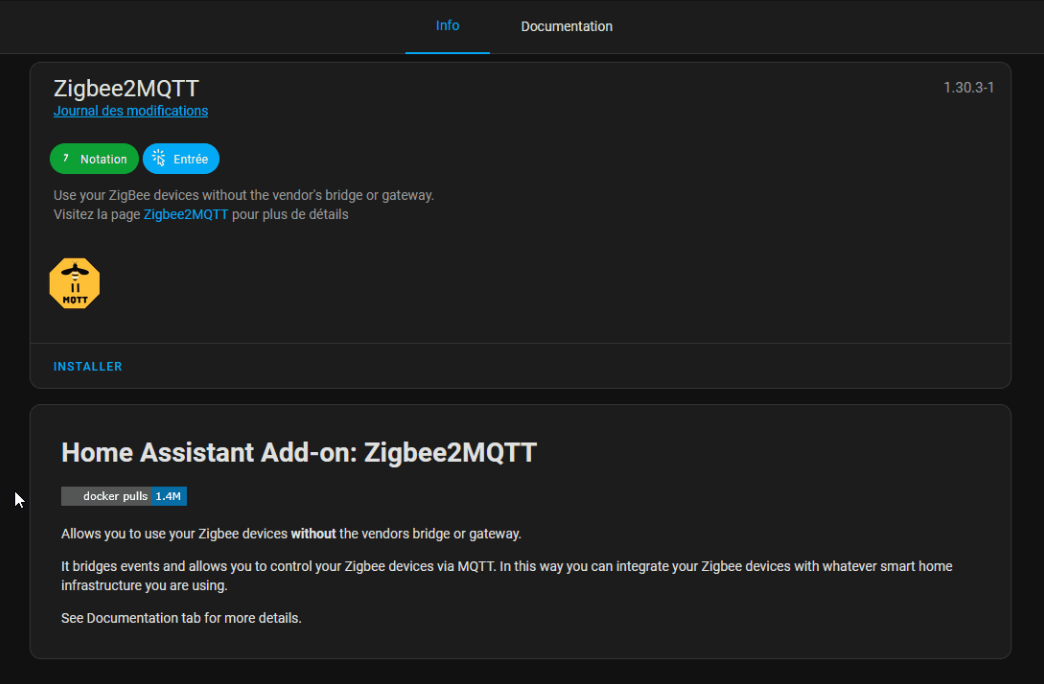Select the green Notation rating badge
1044x684 pixels.
tap(94, 158)
